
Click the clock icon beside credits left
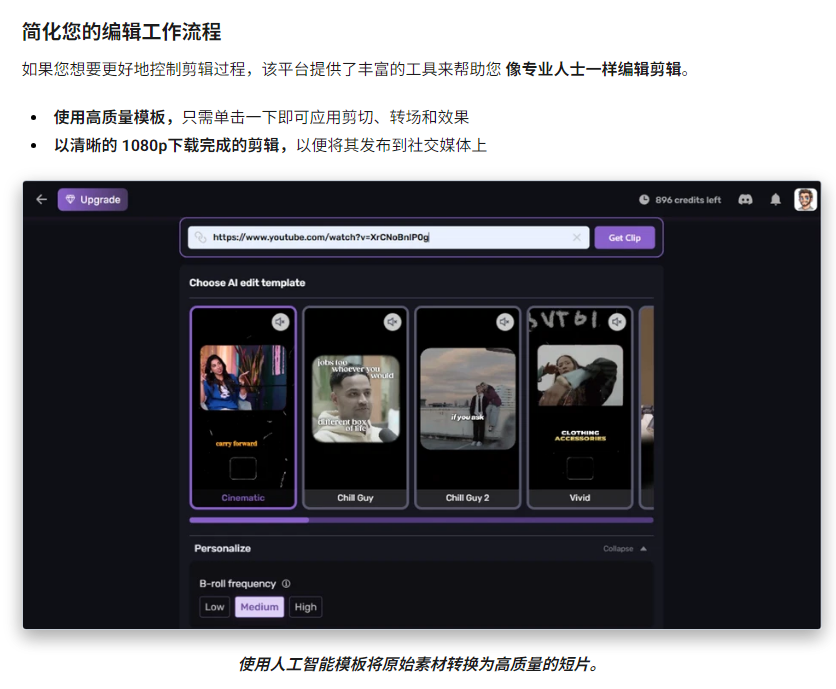tap(644, 200)
